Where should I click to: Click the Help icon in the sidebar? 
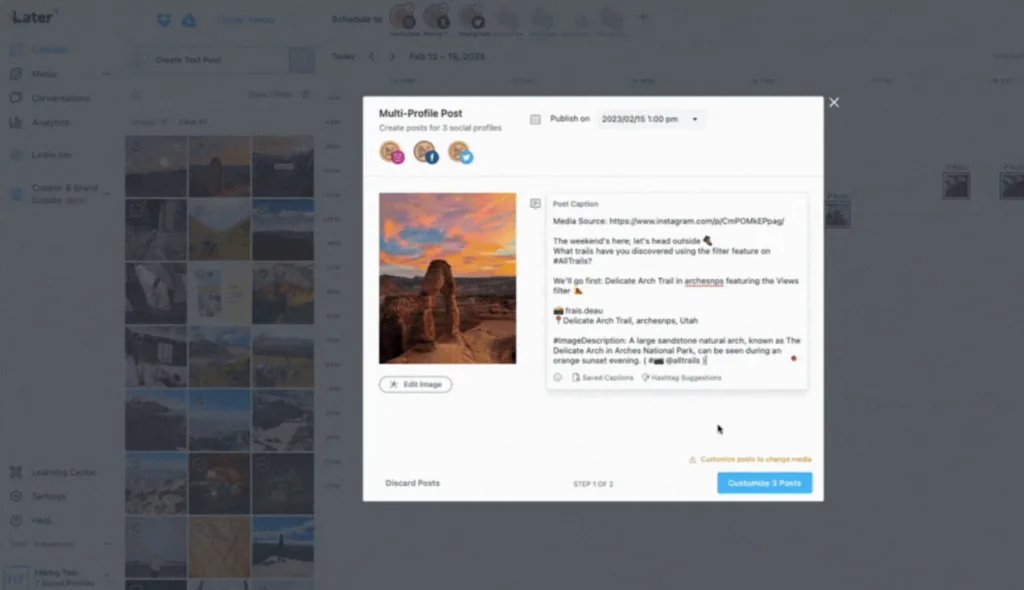point(16,520)
